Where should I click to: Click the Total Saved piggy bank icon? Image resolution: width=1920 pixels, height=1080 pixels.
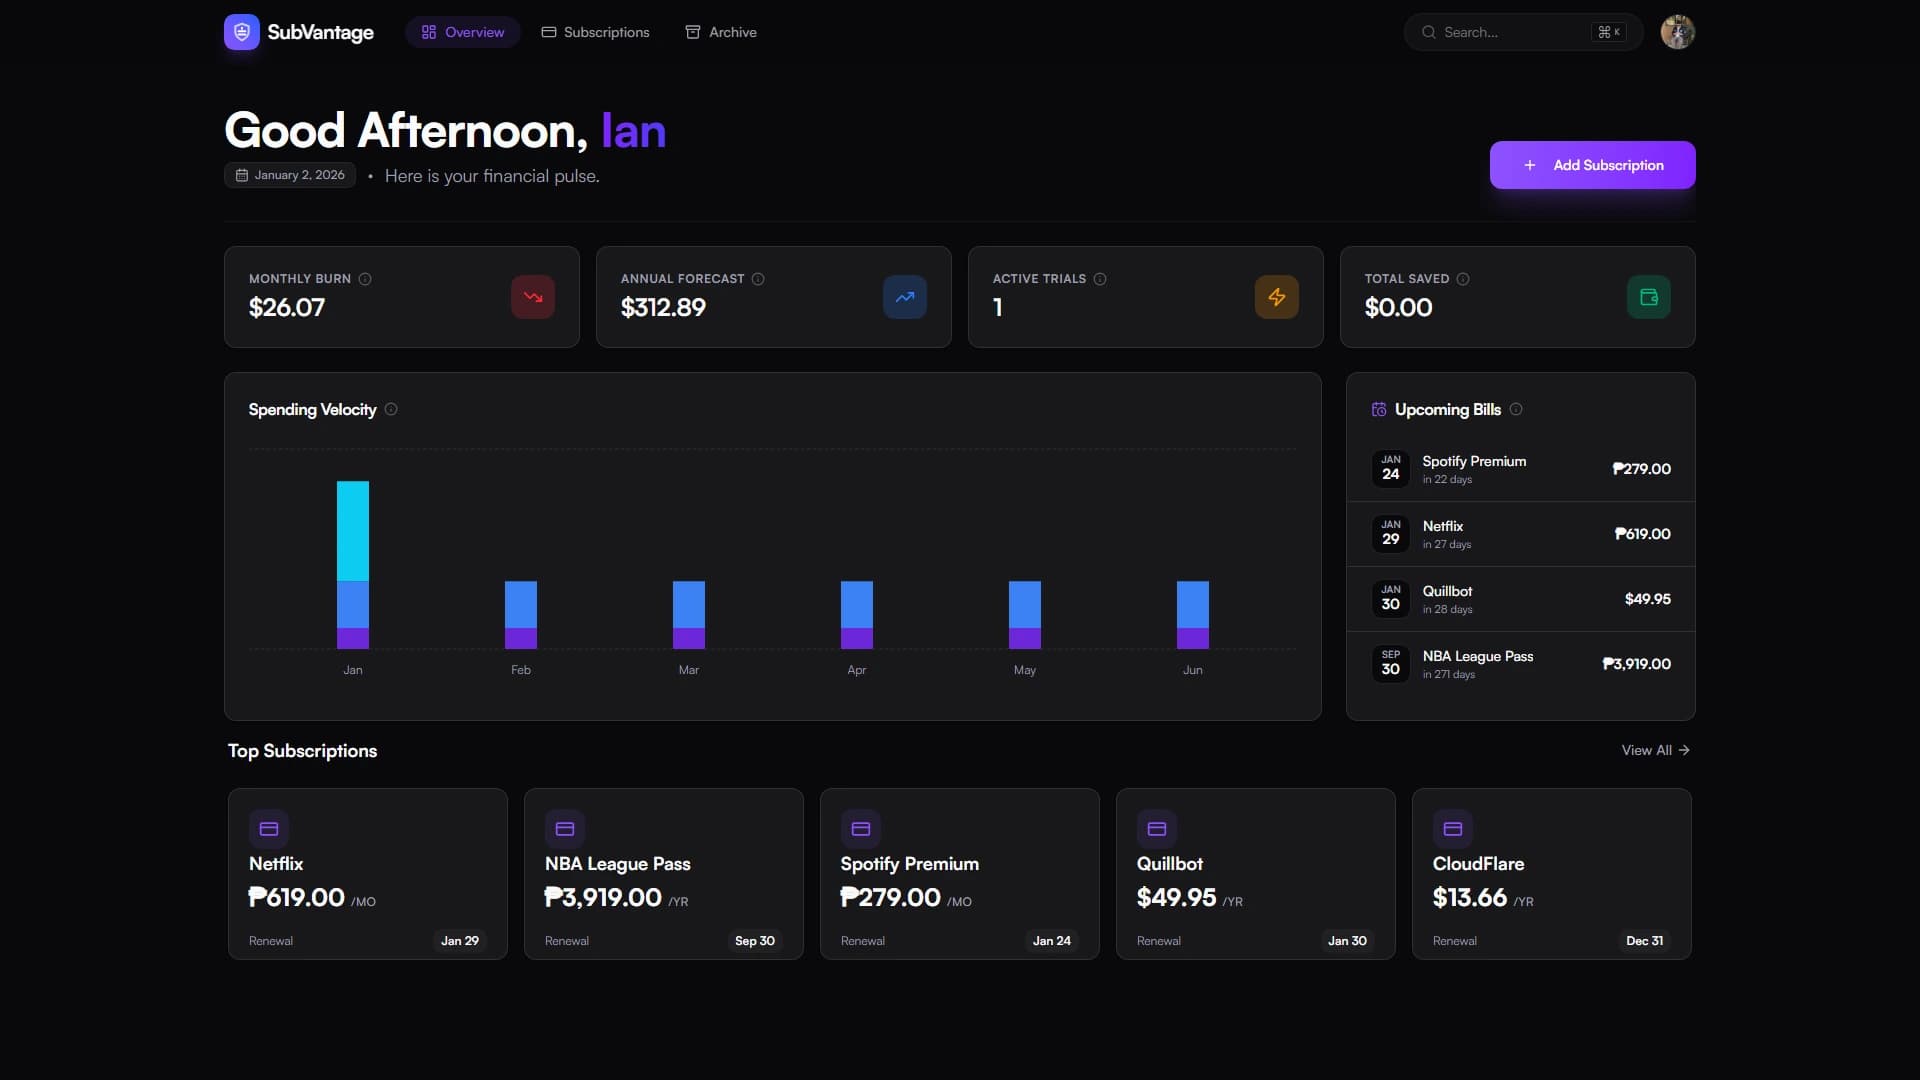pyautogui.click(x=1648, y=296)
